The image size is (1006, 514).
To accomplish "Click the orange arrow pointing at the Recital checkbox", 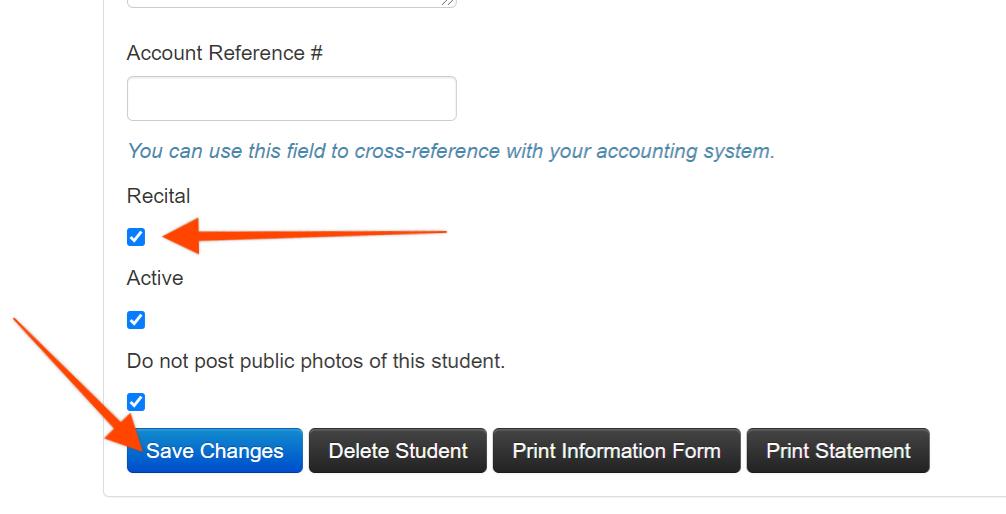I will pyautogui.click(x=305, y=236).
